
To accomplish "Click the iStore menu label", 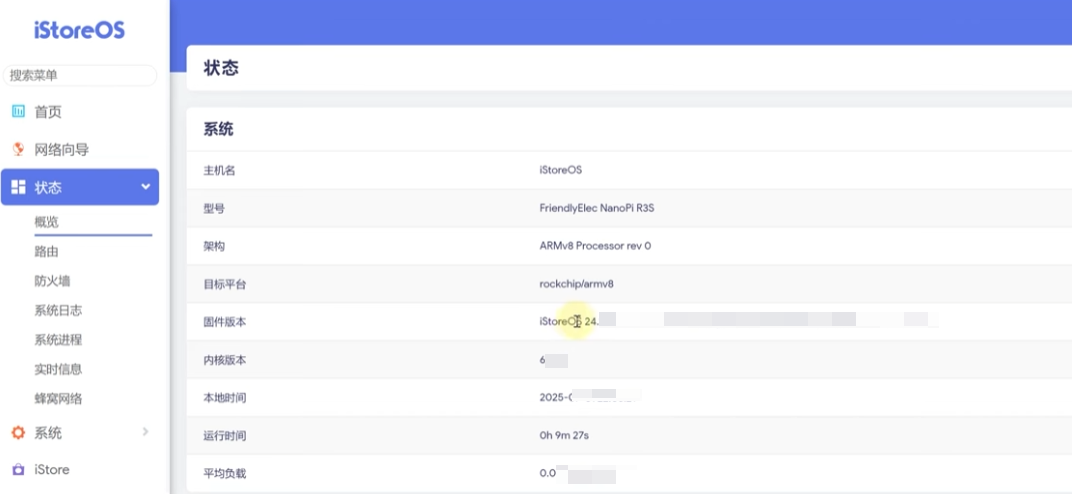I will coord(52,469).
